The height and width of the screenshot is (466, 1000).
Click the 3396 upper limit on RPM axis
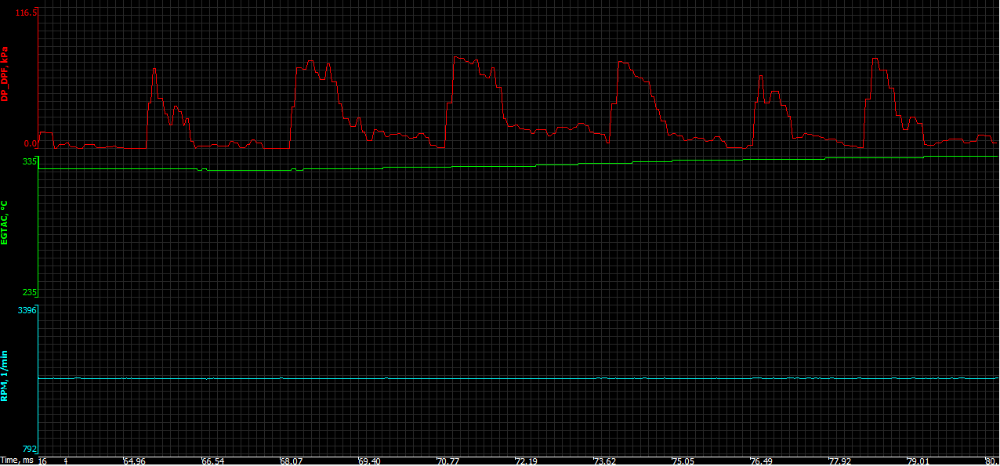point(27,311)
